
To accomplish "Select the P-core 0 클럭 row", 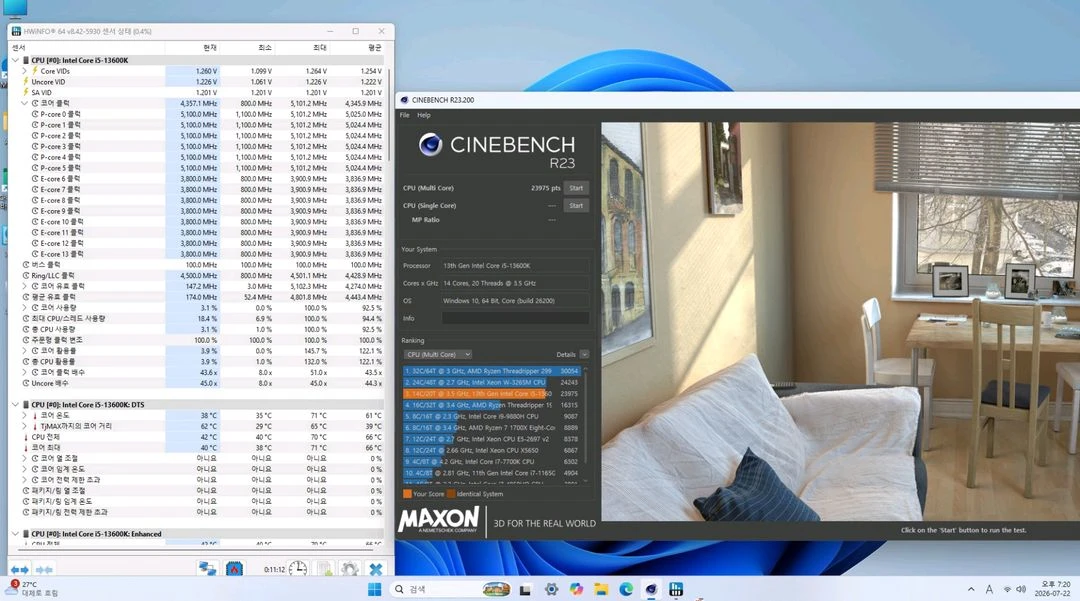I will pyautogui.click(x=198, y=114).
